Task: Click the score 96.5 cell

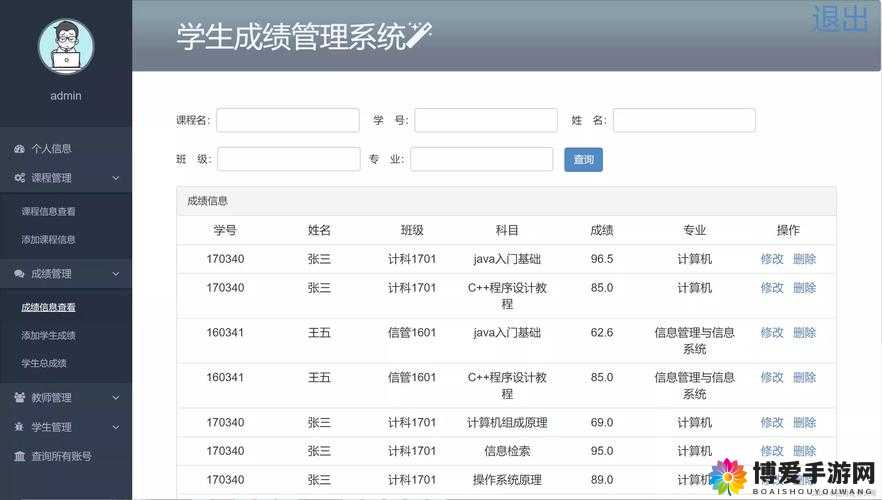Action: pyautogui.click(x=602, y=259)
